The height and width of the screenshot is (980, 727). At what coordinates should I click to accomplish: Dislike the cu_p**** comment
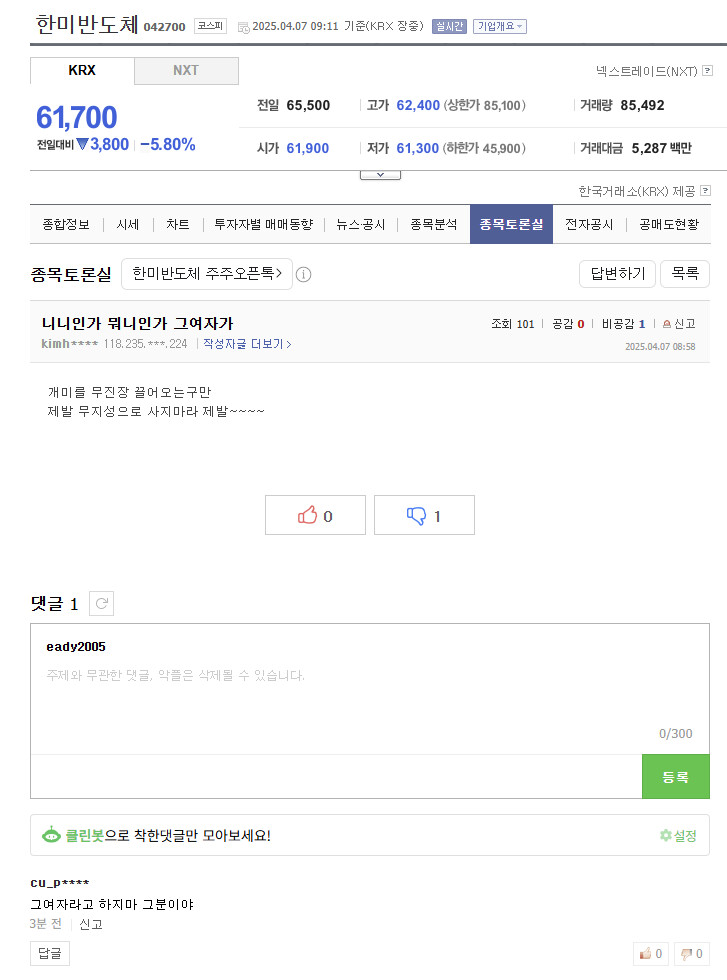pyautogui.click(x=692, y=954)
